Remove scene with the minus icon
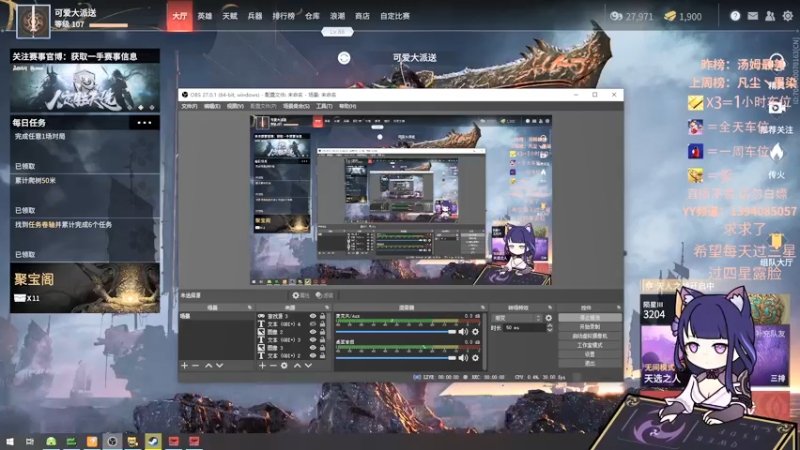800x450 pixels. [196, 366]
